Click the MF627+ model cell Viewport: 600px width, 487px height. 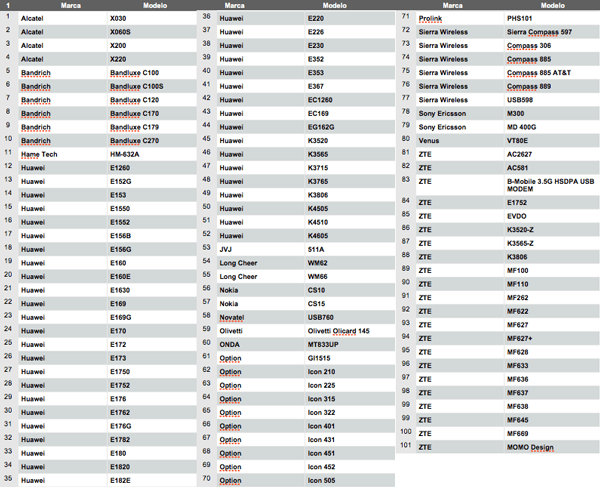552,338
